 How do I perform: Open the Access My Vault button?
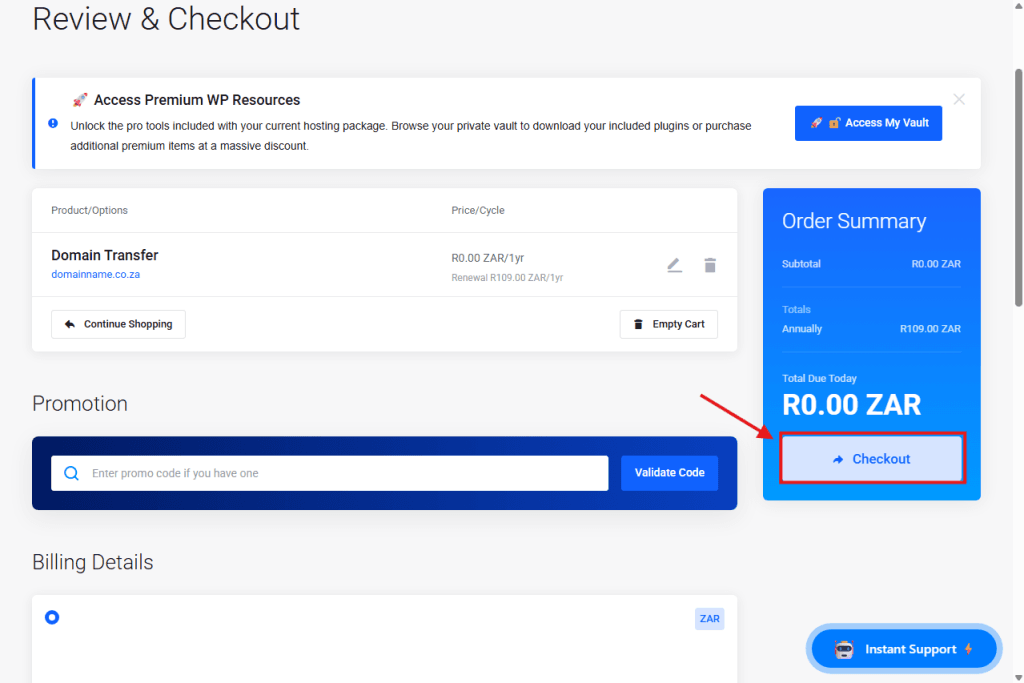(868, 123)
